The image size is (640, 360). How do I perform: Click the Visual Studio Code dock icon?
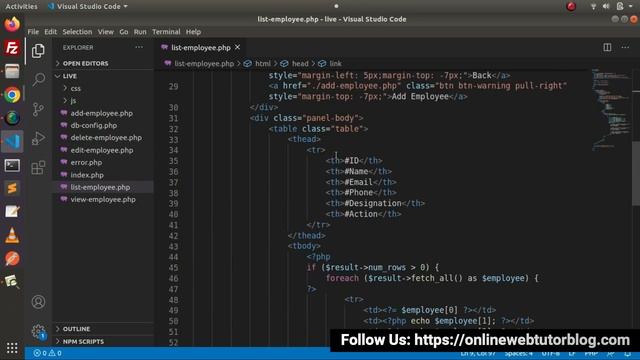pos(12,141)
